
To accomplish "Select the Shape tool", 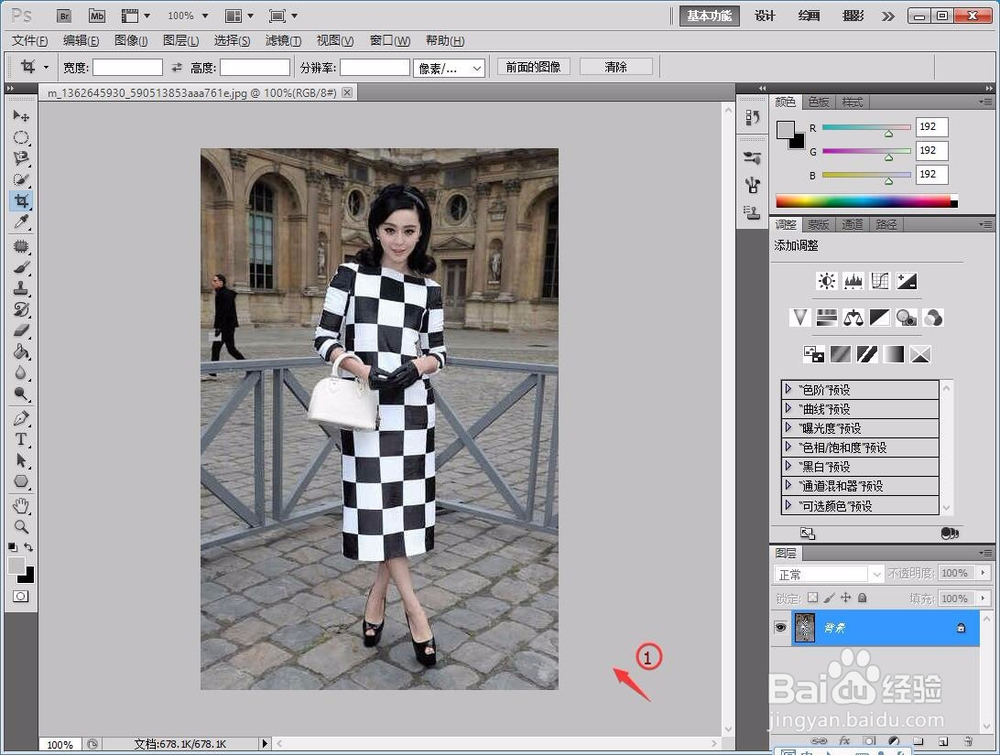I will point(21,481).
